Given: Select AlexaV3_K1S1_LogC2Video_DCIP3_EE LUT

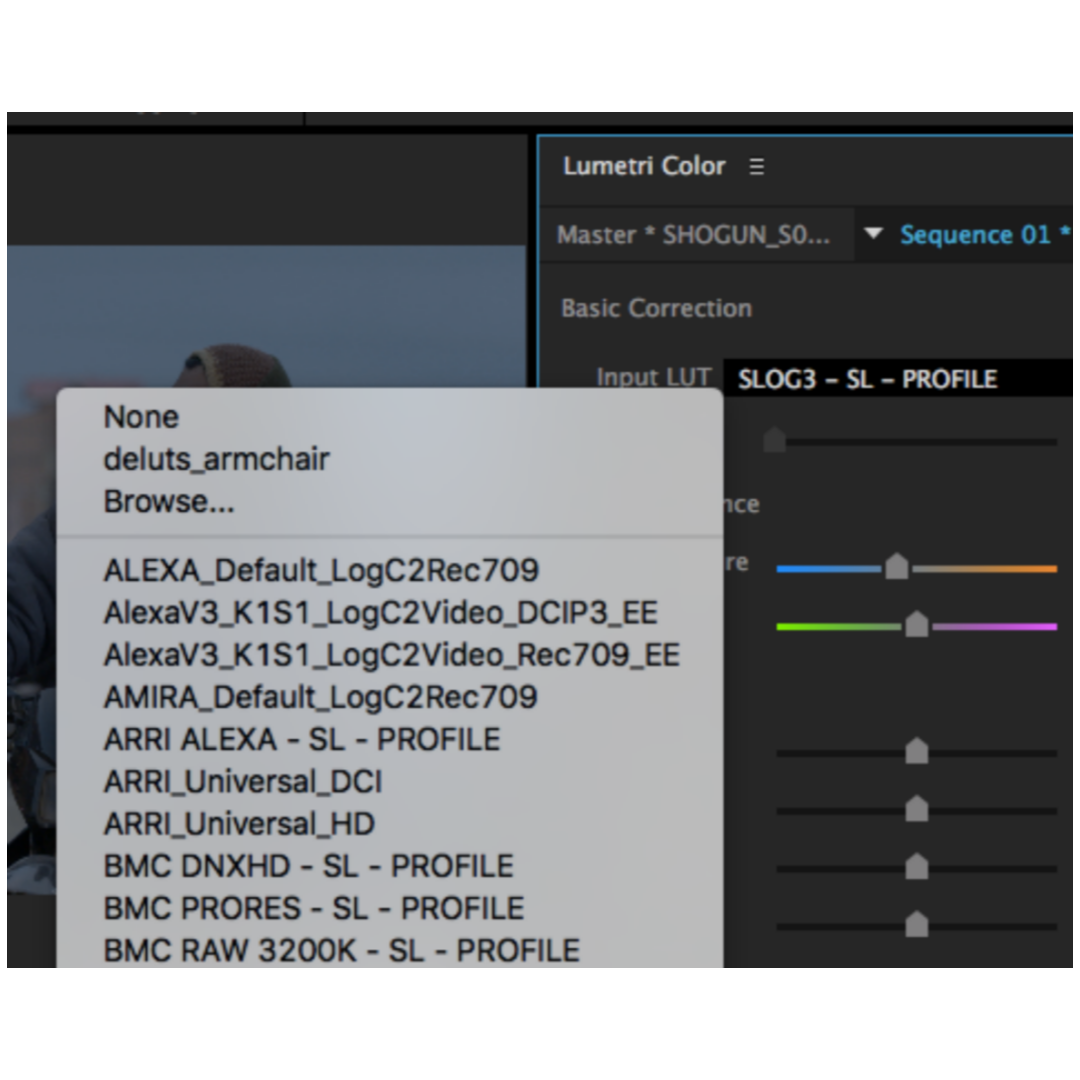Looking at the screenshot, I should coord(390,613).
